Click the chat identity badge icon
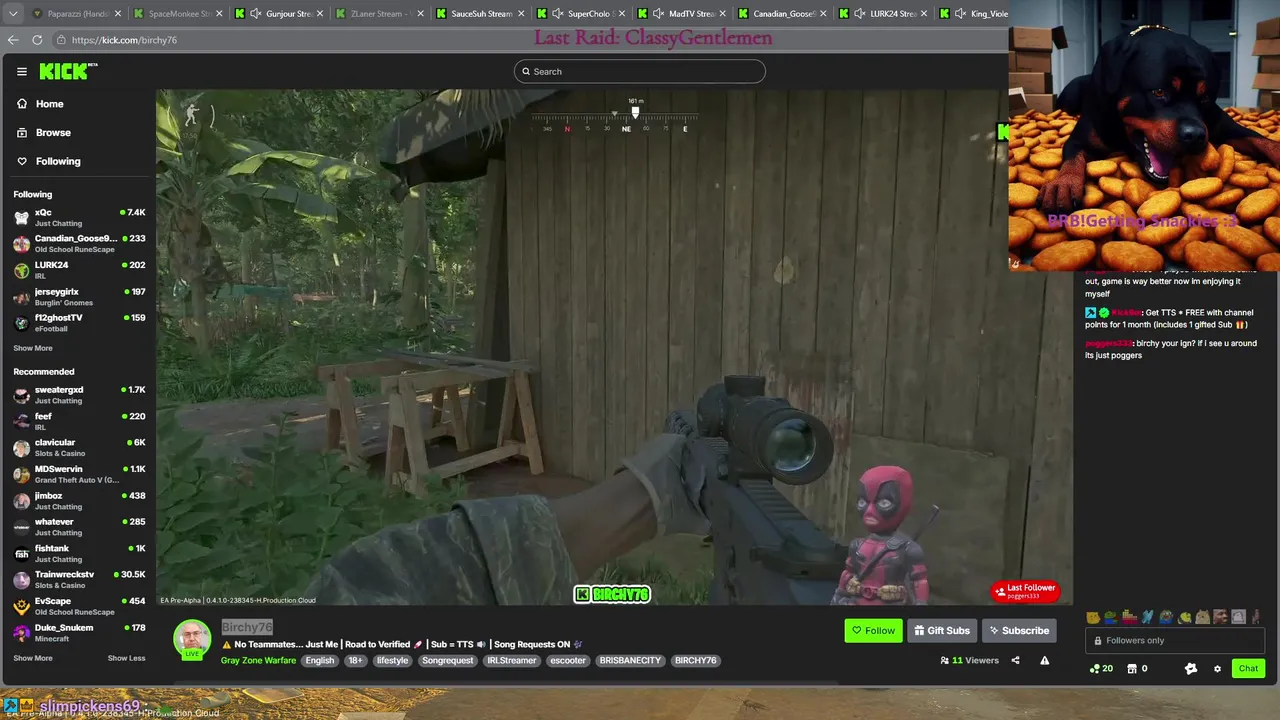Viewport: 1280px width, 720px height. [1190, 669]
